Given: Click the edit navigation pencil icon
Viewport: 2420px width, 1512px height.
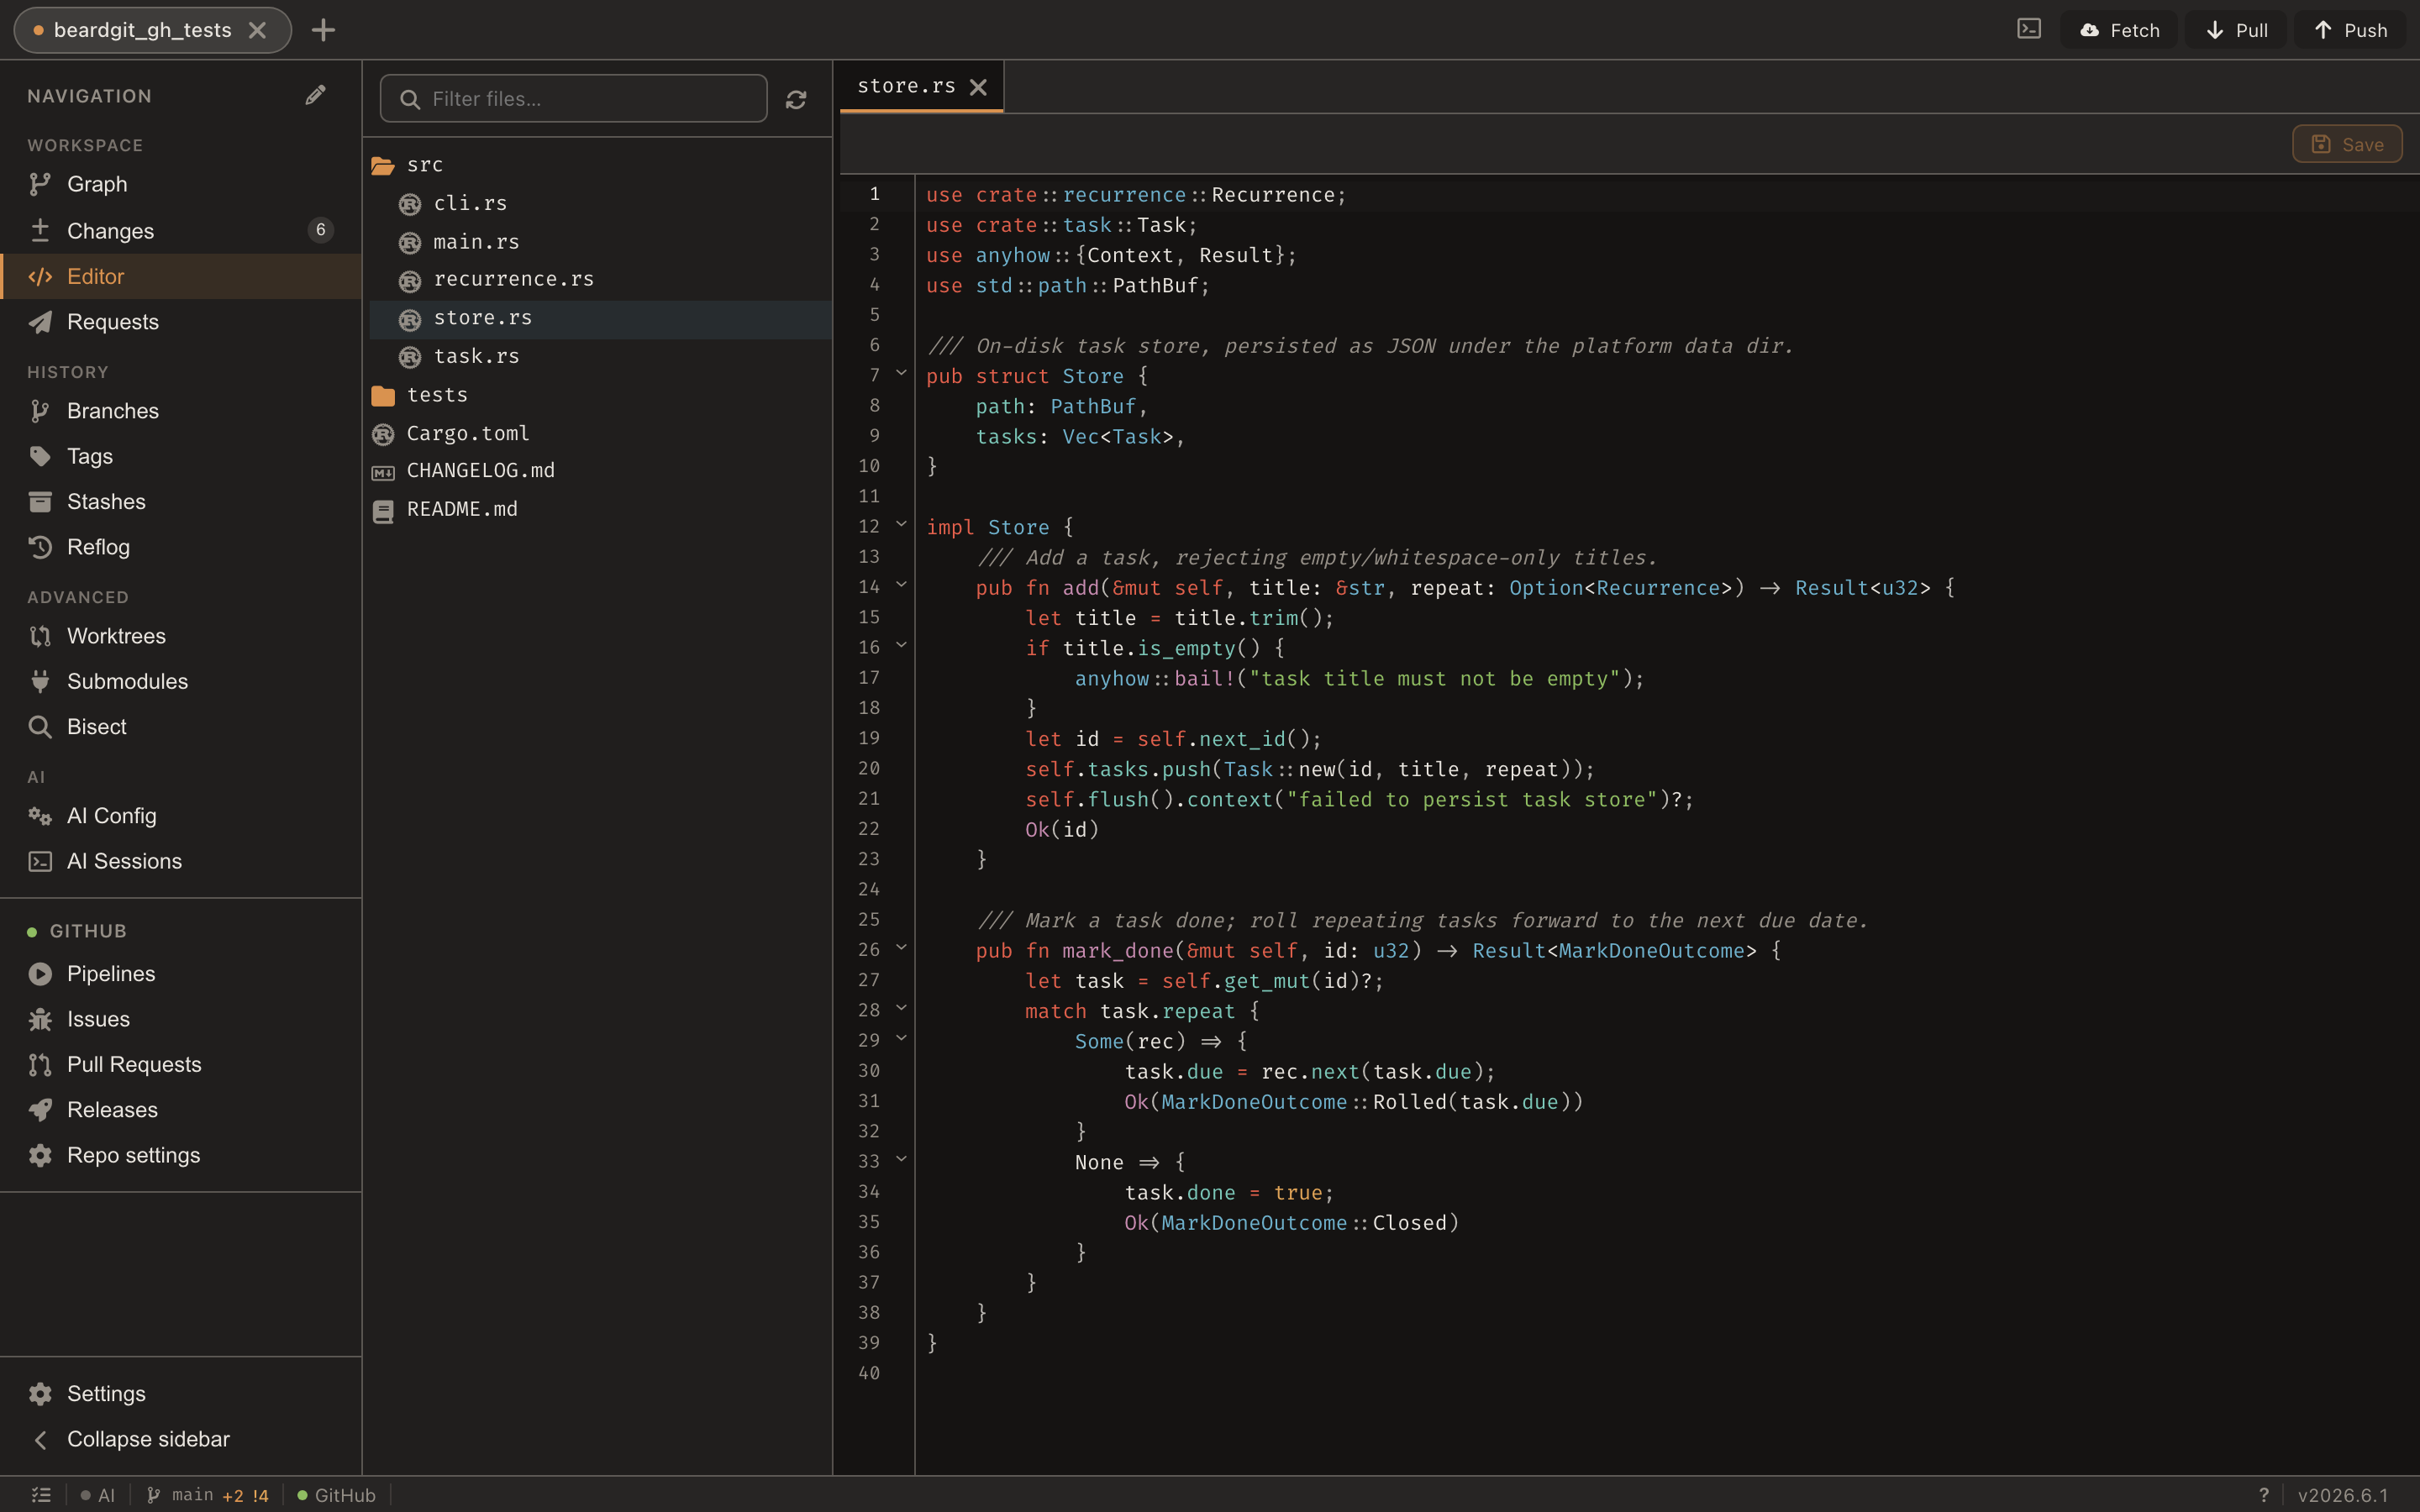Looking at the screenshot, I should click(315, 95).
